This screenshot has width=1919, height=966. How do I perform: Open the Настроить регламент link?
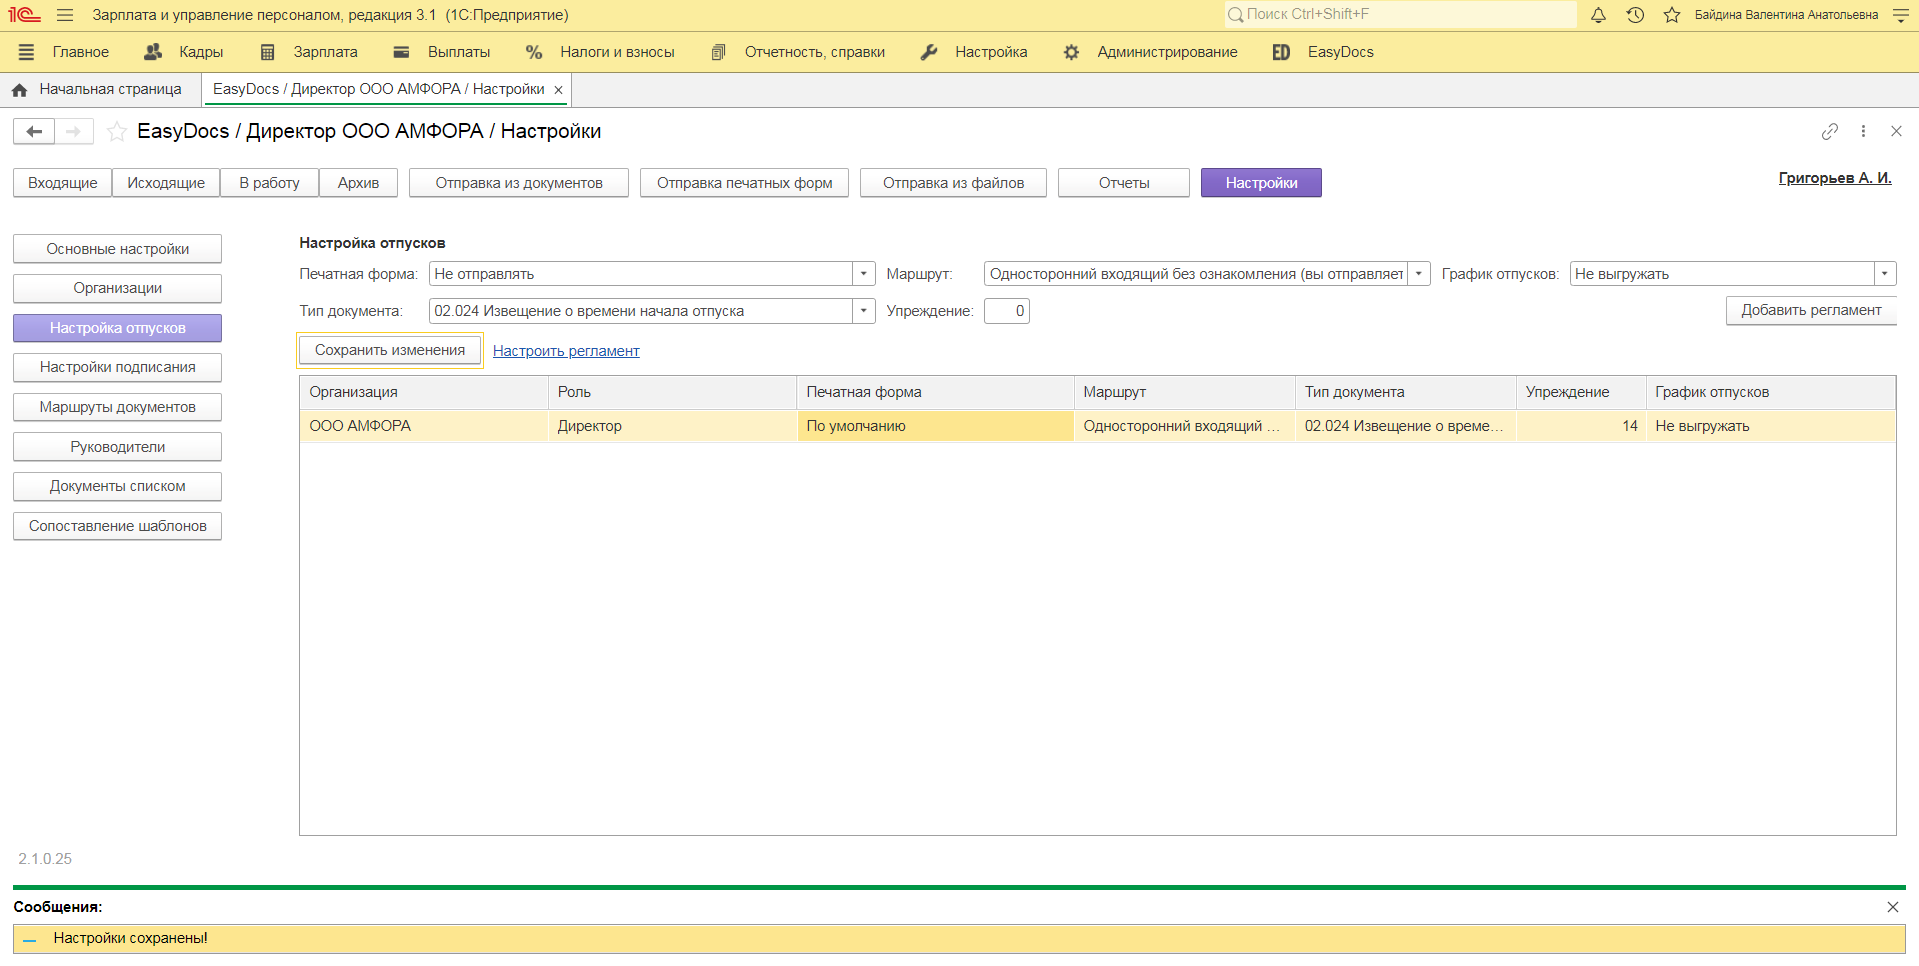coord(566,350)
